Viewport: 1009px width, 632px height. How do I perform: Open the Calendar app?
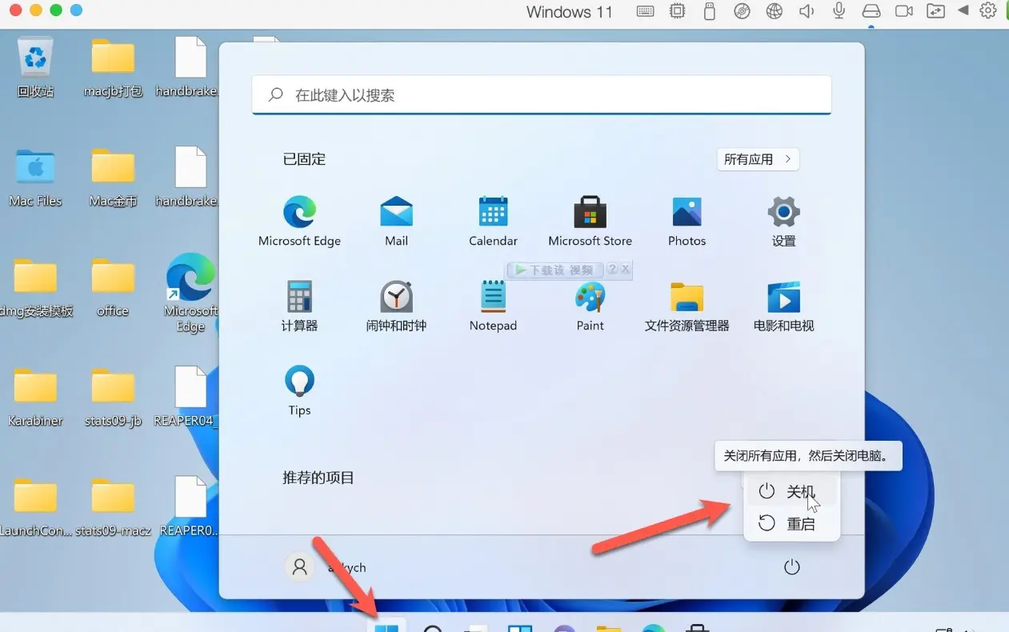493,221
